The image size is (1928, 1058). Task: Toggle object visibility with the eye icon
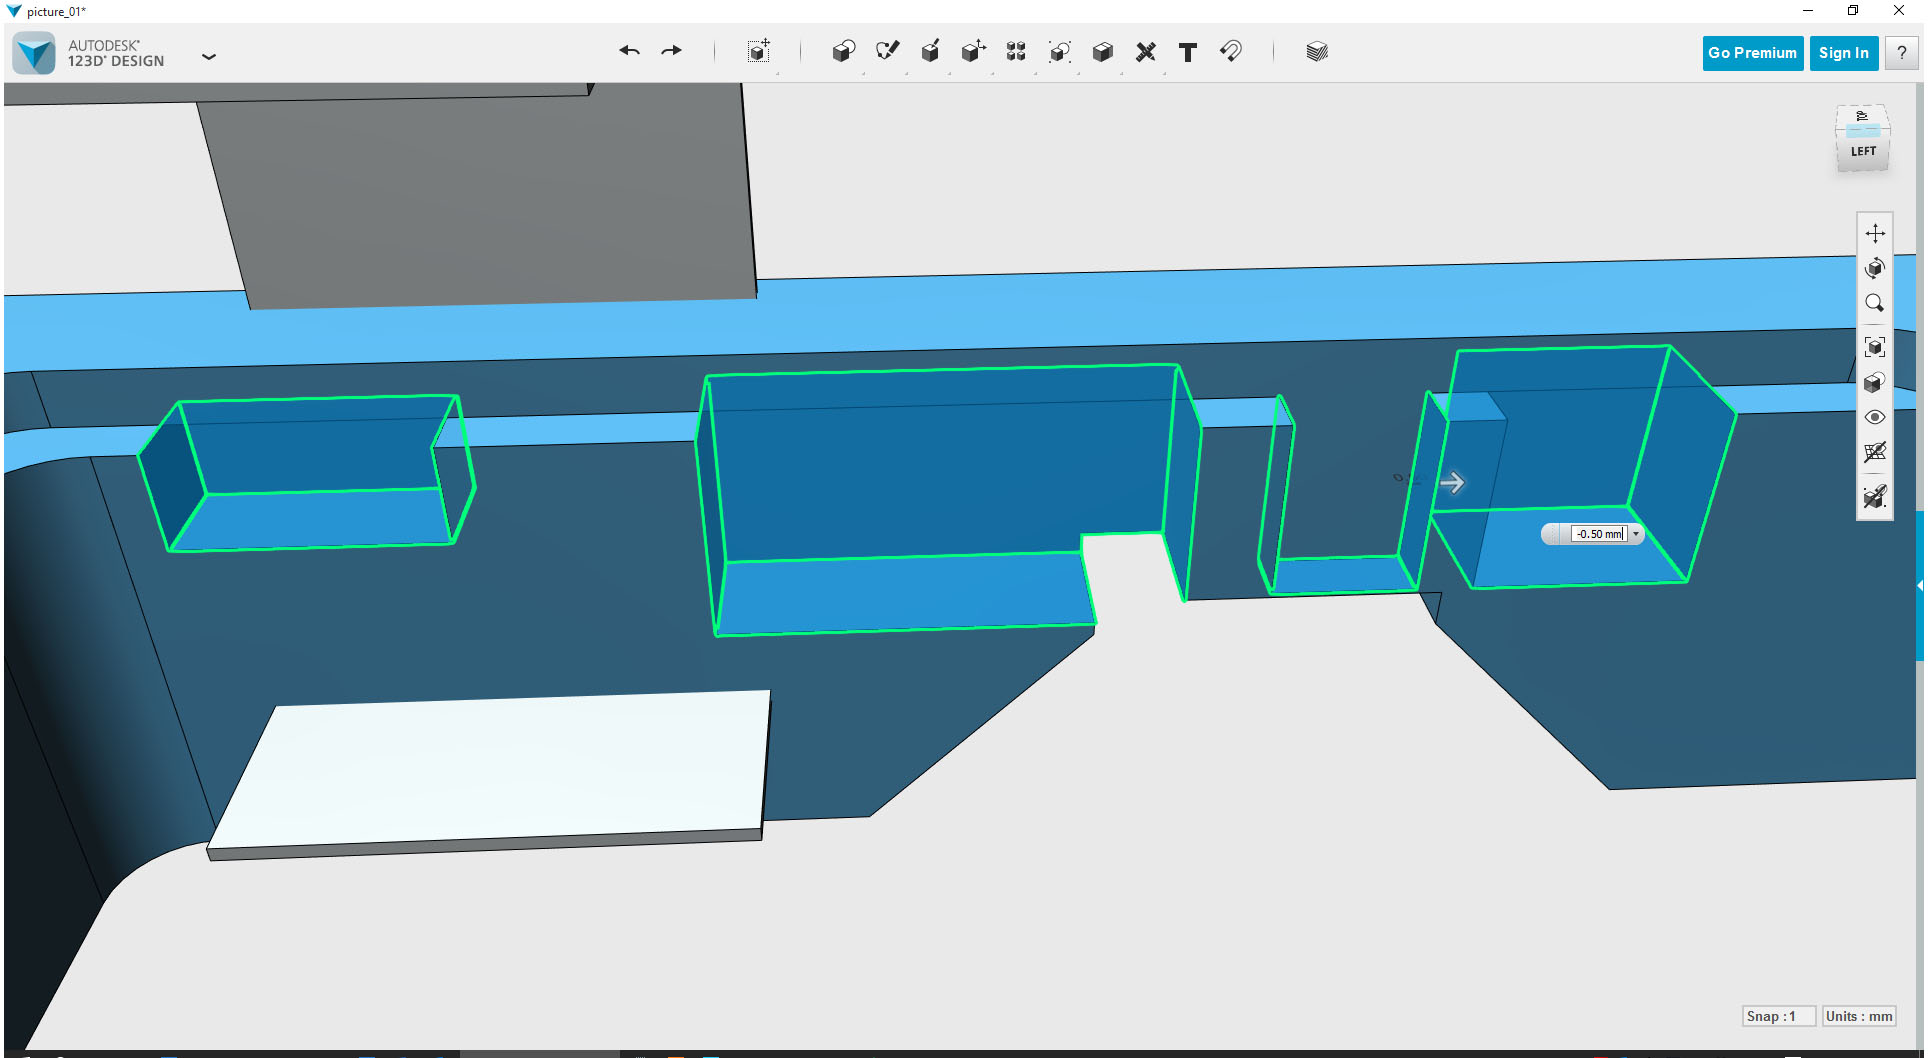(1876, 417)
